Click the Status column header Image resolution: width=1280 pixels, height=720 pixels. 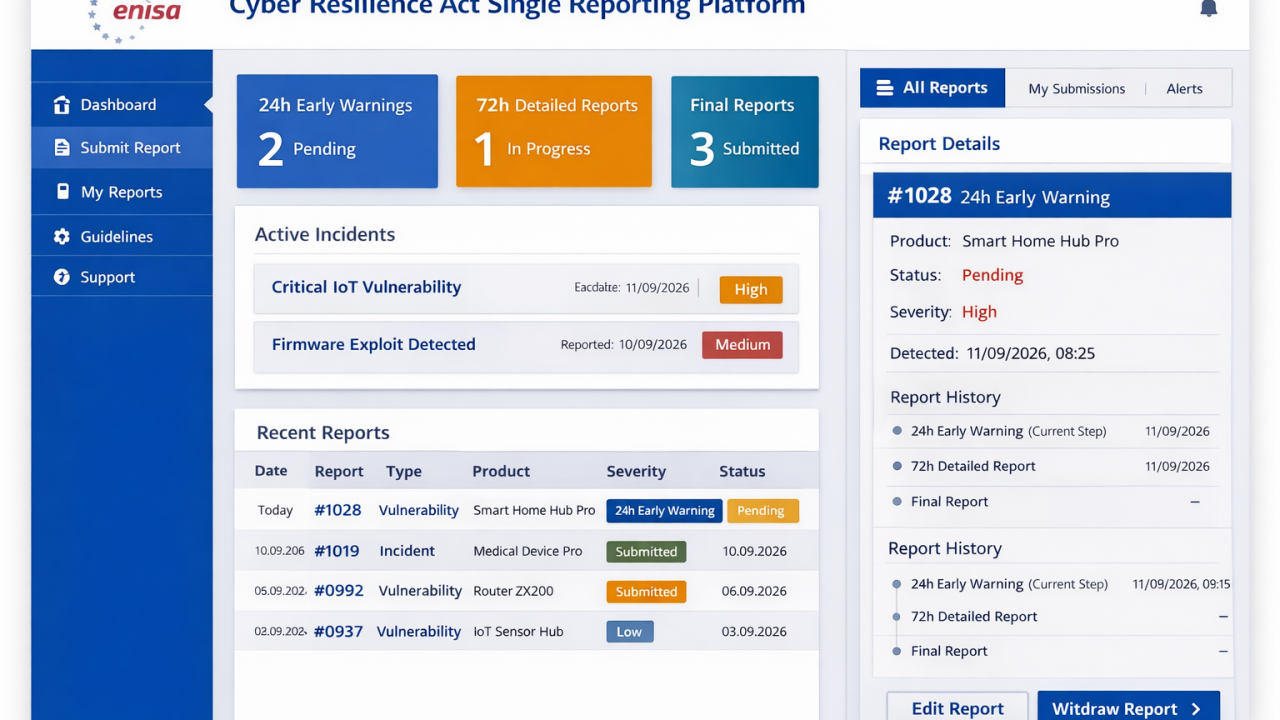pyautogui.click(x=742, y=472)
